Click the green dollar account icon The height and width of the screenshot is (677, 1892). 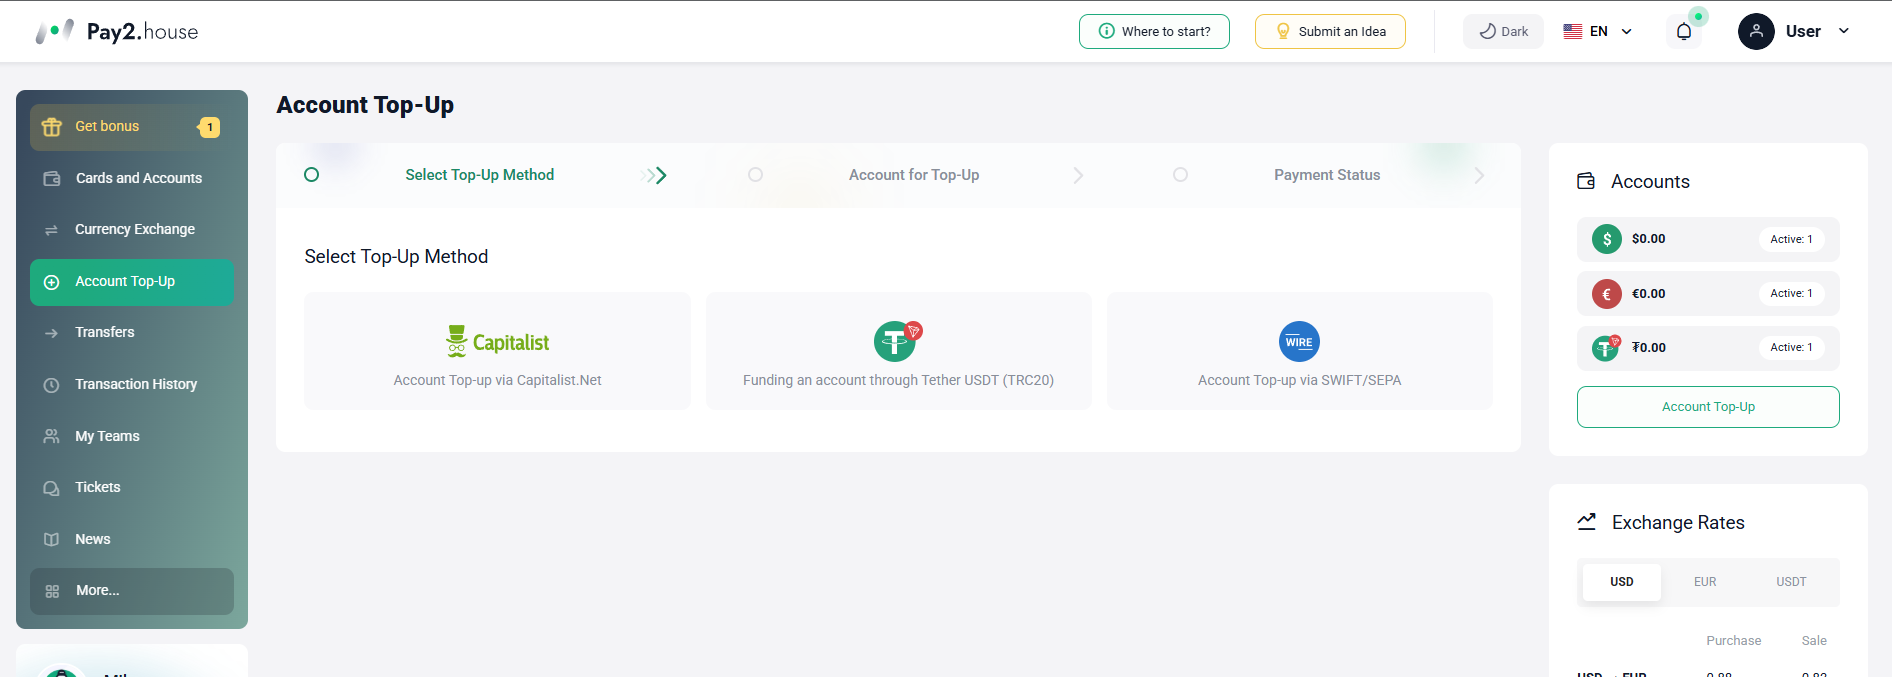1606,239
